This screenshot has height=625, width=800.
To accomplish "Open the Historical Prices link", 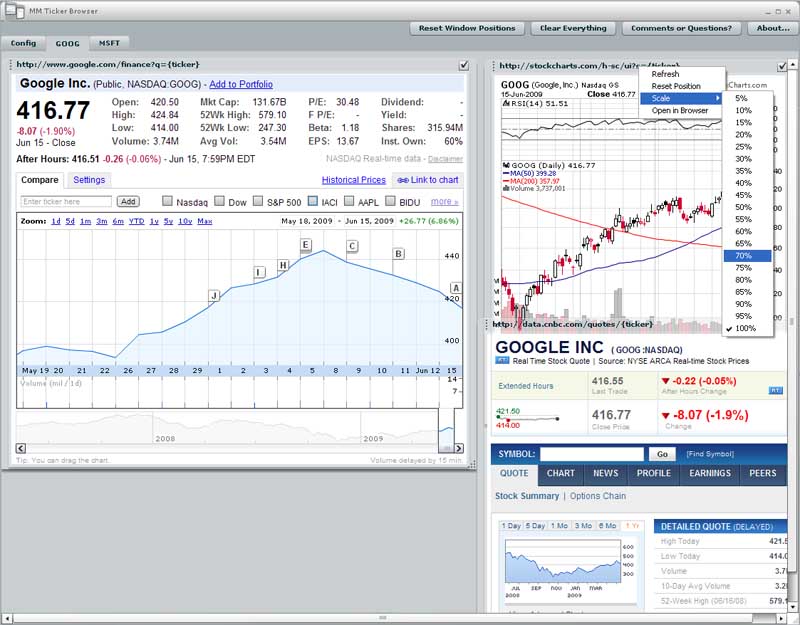I will pyautogui.click(x=354, y=180).
